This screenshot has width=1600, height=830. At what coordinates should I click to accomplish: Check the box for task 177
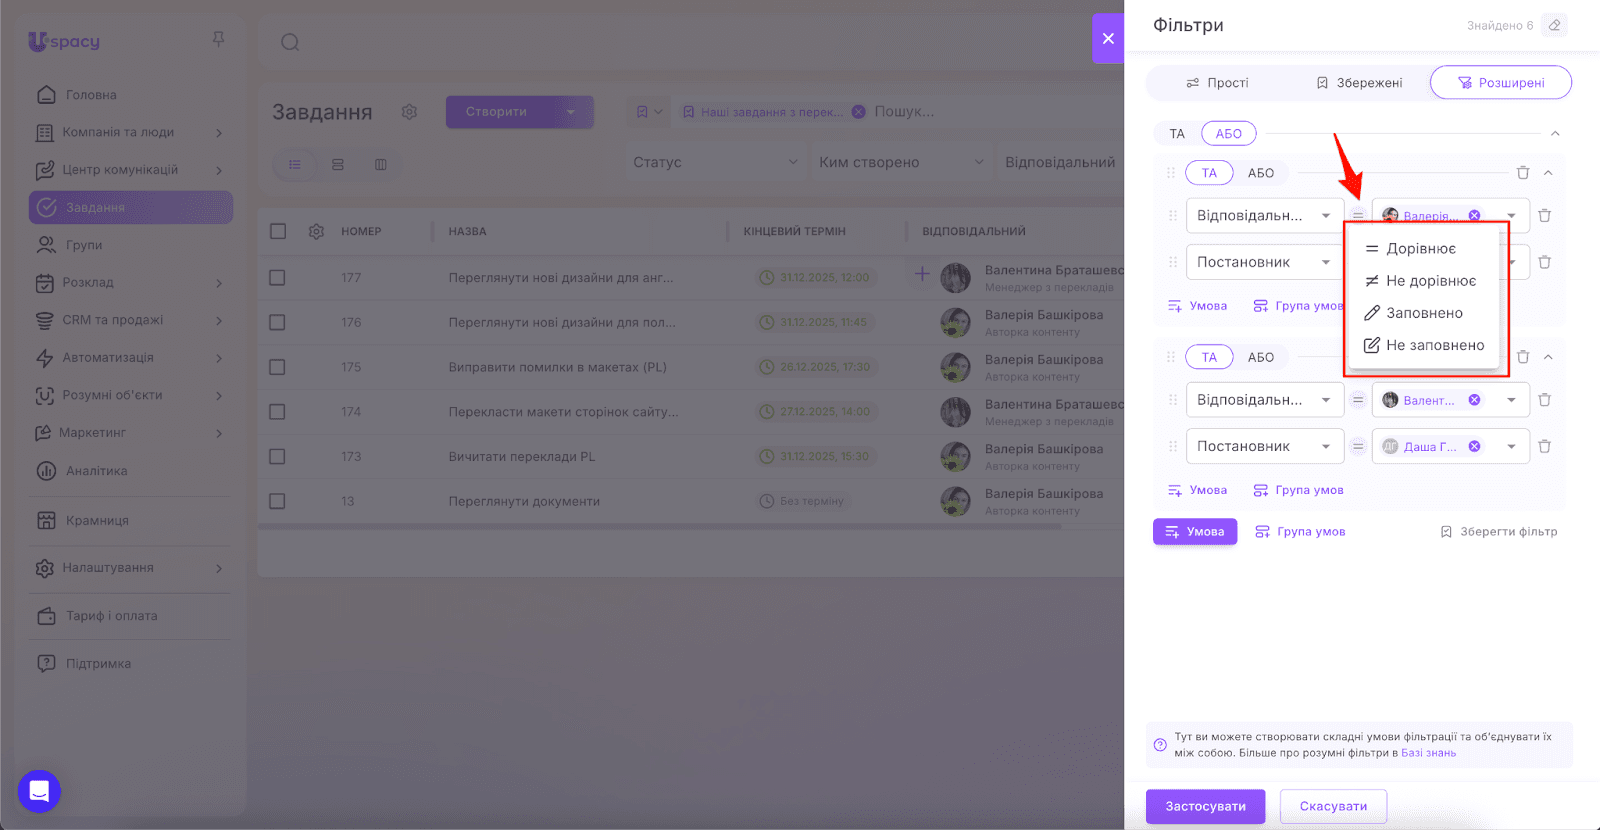tap(277, 277)
